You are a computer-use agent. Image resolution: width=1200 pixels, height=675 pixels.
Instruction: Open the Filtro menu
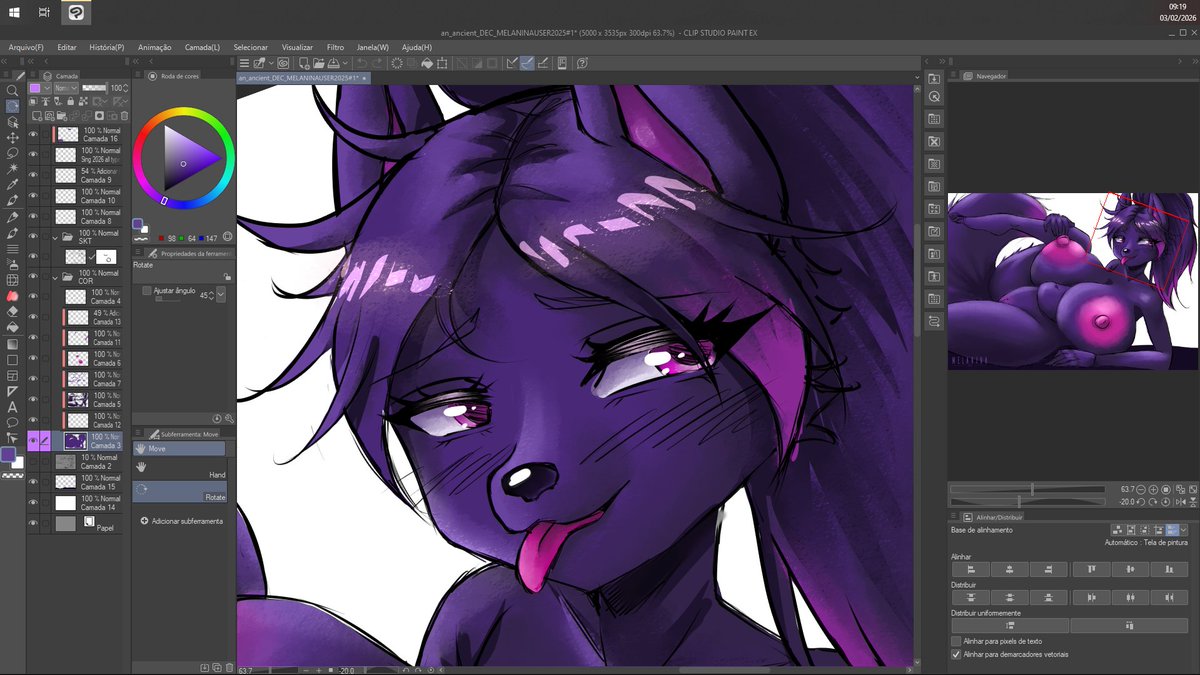point(335,46)
